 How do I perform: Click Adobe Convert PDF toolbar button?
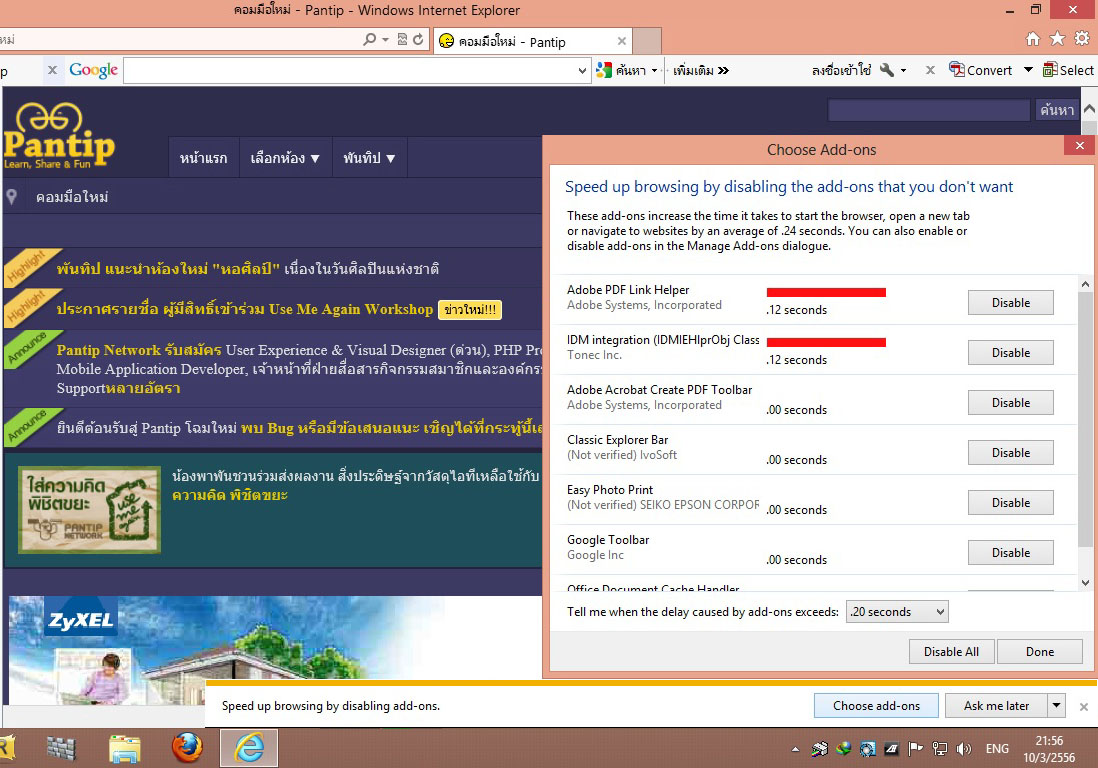(x=980, y=70)
